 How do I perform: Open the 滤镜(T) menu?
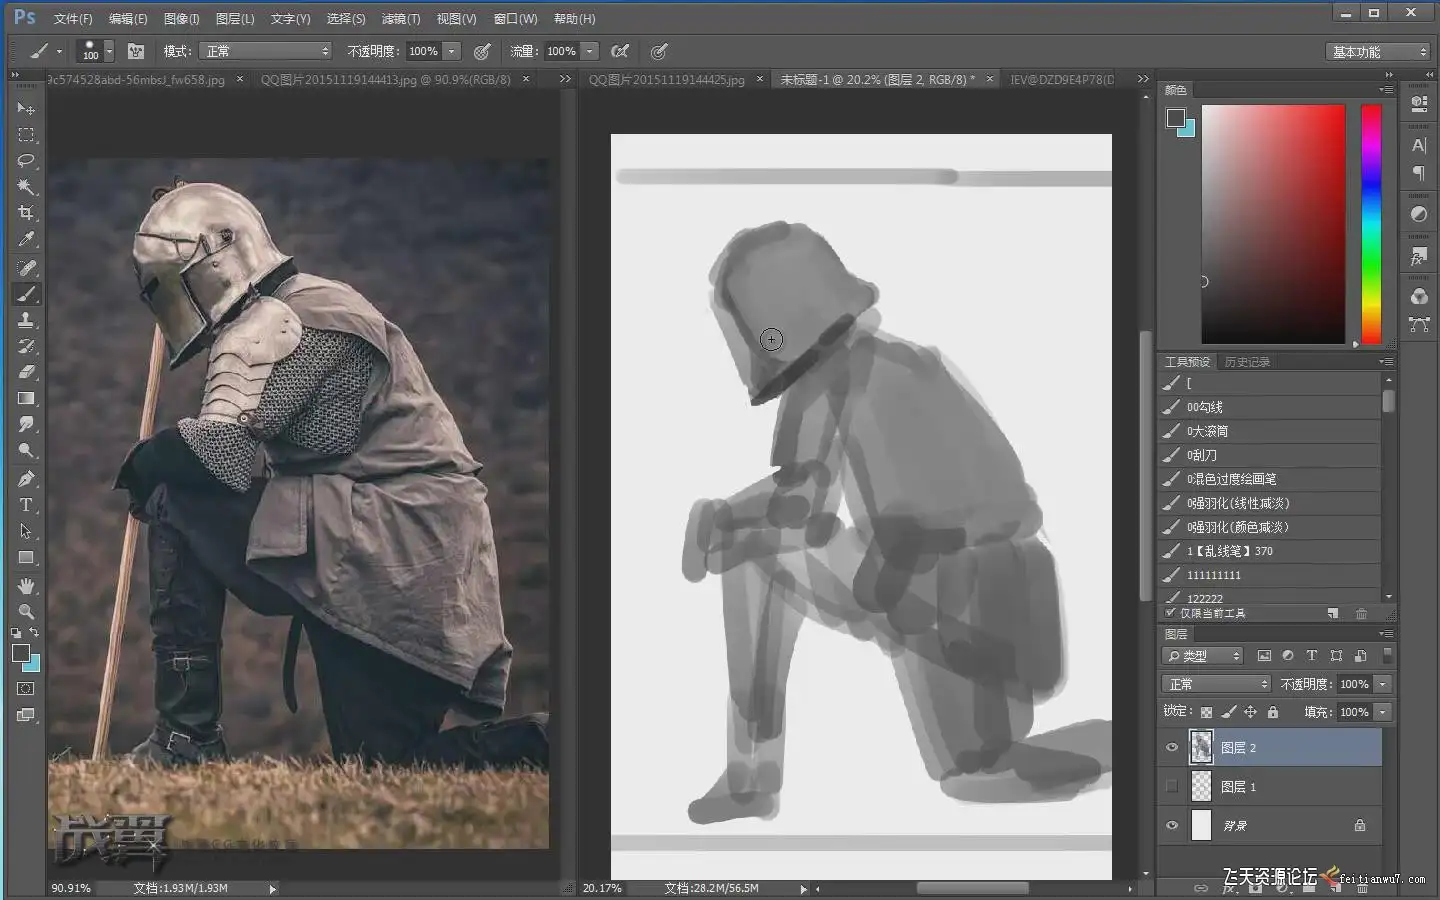click(400, 19)
